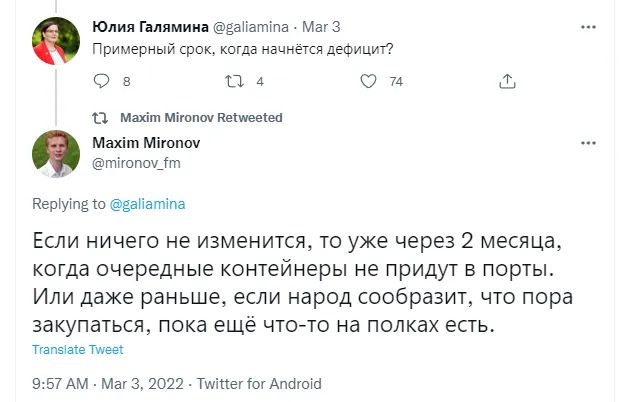This screenshot has width=638, height=402.
Task: Click the reply icon on Галямина's tweet
Action: tap(99, 82)
